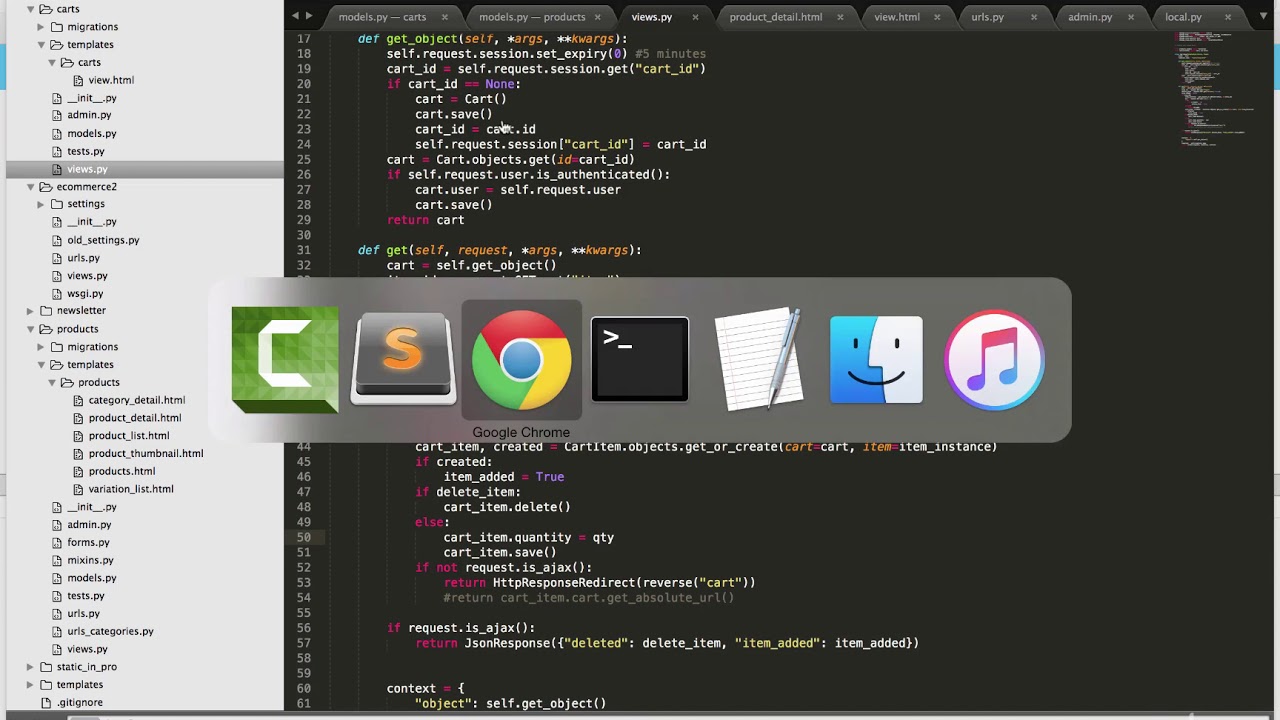This screenshot has height=720, width=1280.
Task: Close the product_detail.html tab
Action: point(841,17)
